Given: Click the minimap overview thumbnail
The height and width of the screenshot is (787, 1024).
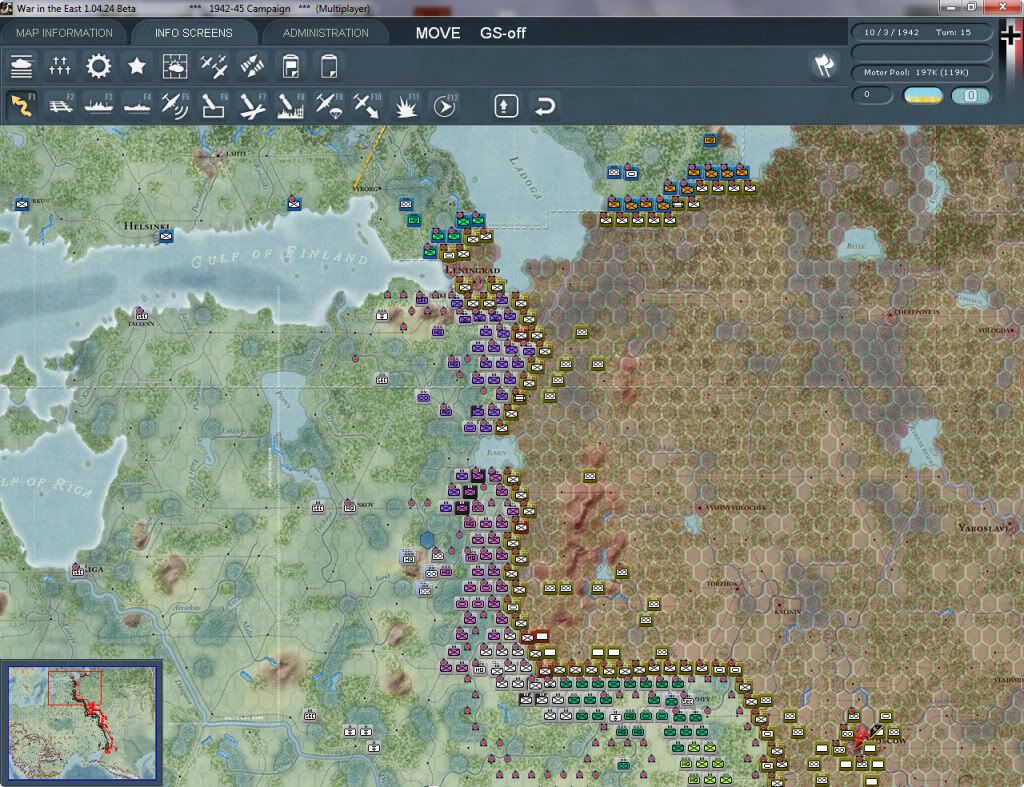Looking at the screenshot, I should pos(82,722).
